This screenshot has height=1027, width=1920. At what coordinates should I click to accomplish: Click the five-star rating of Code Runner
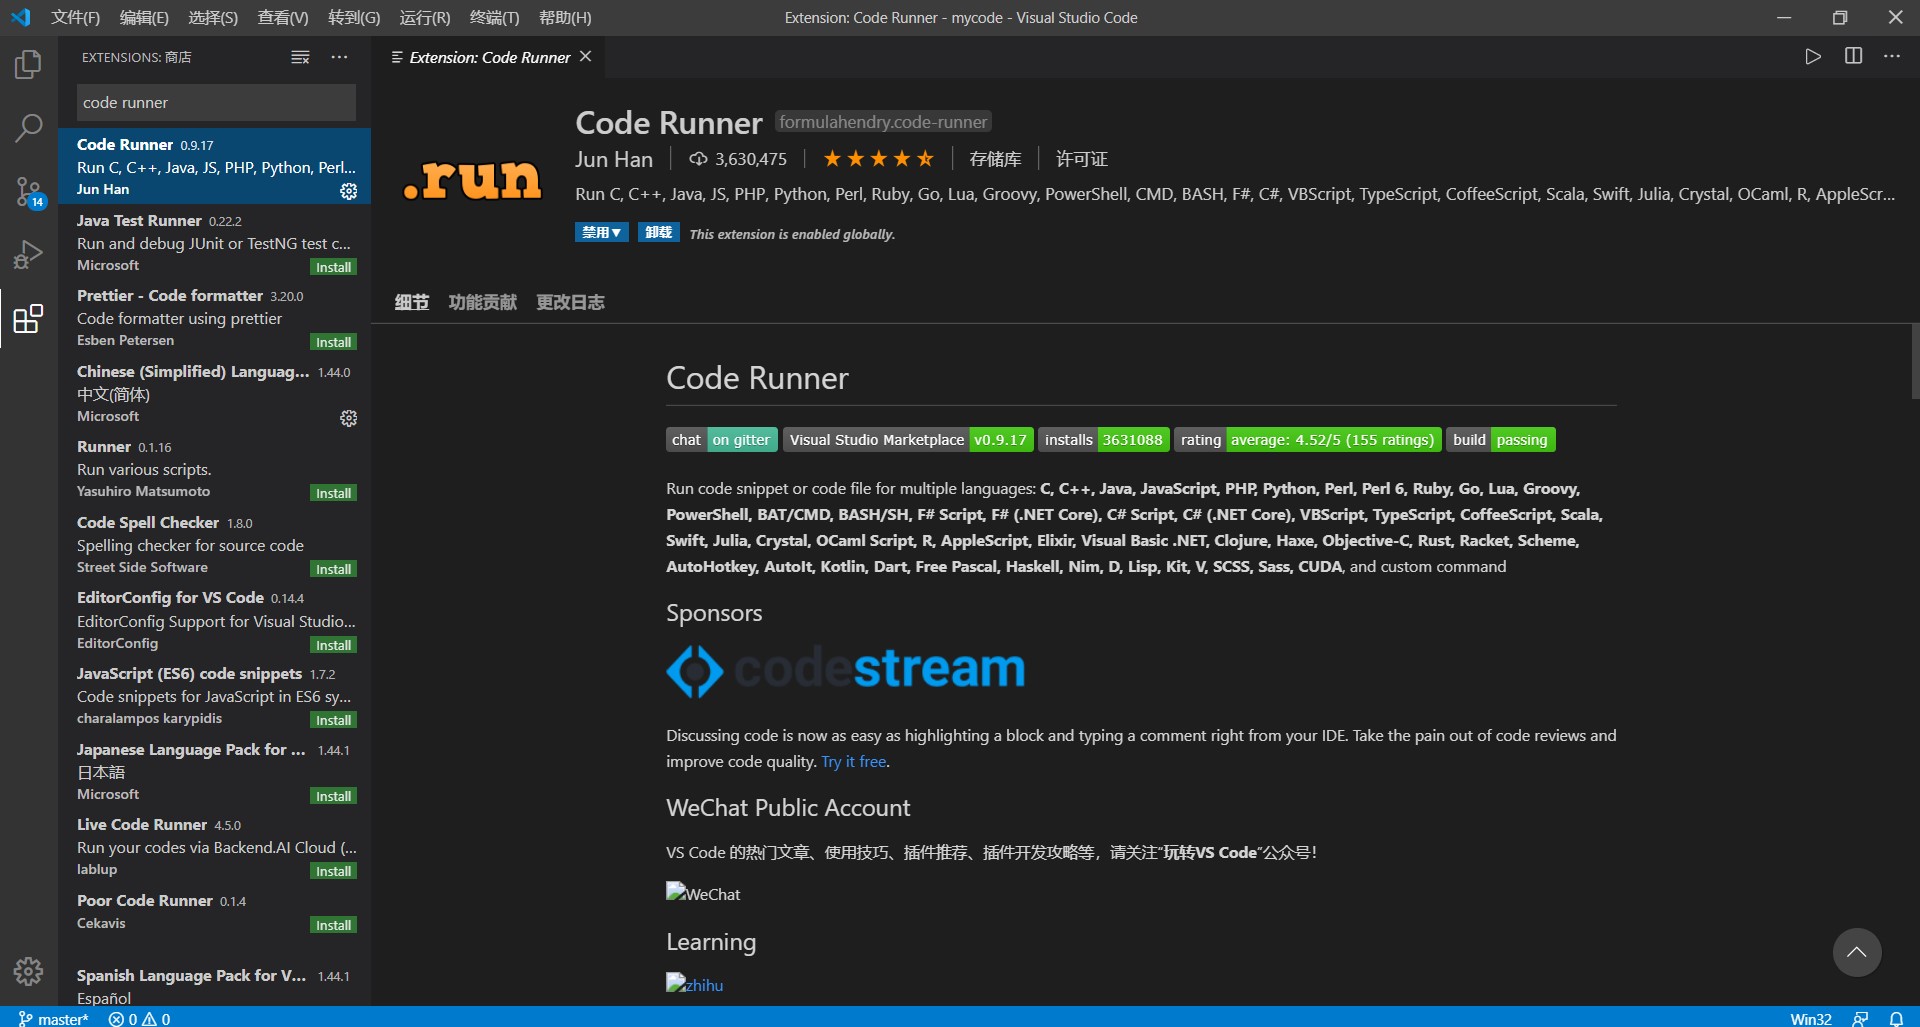tap(878, 158)
